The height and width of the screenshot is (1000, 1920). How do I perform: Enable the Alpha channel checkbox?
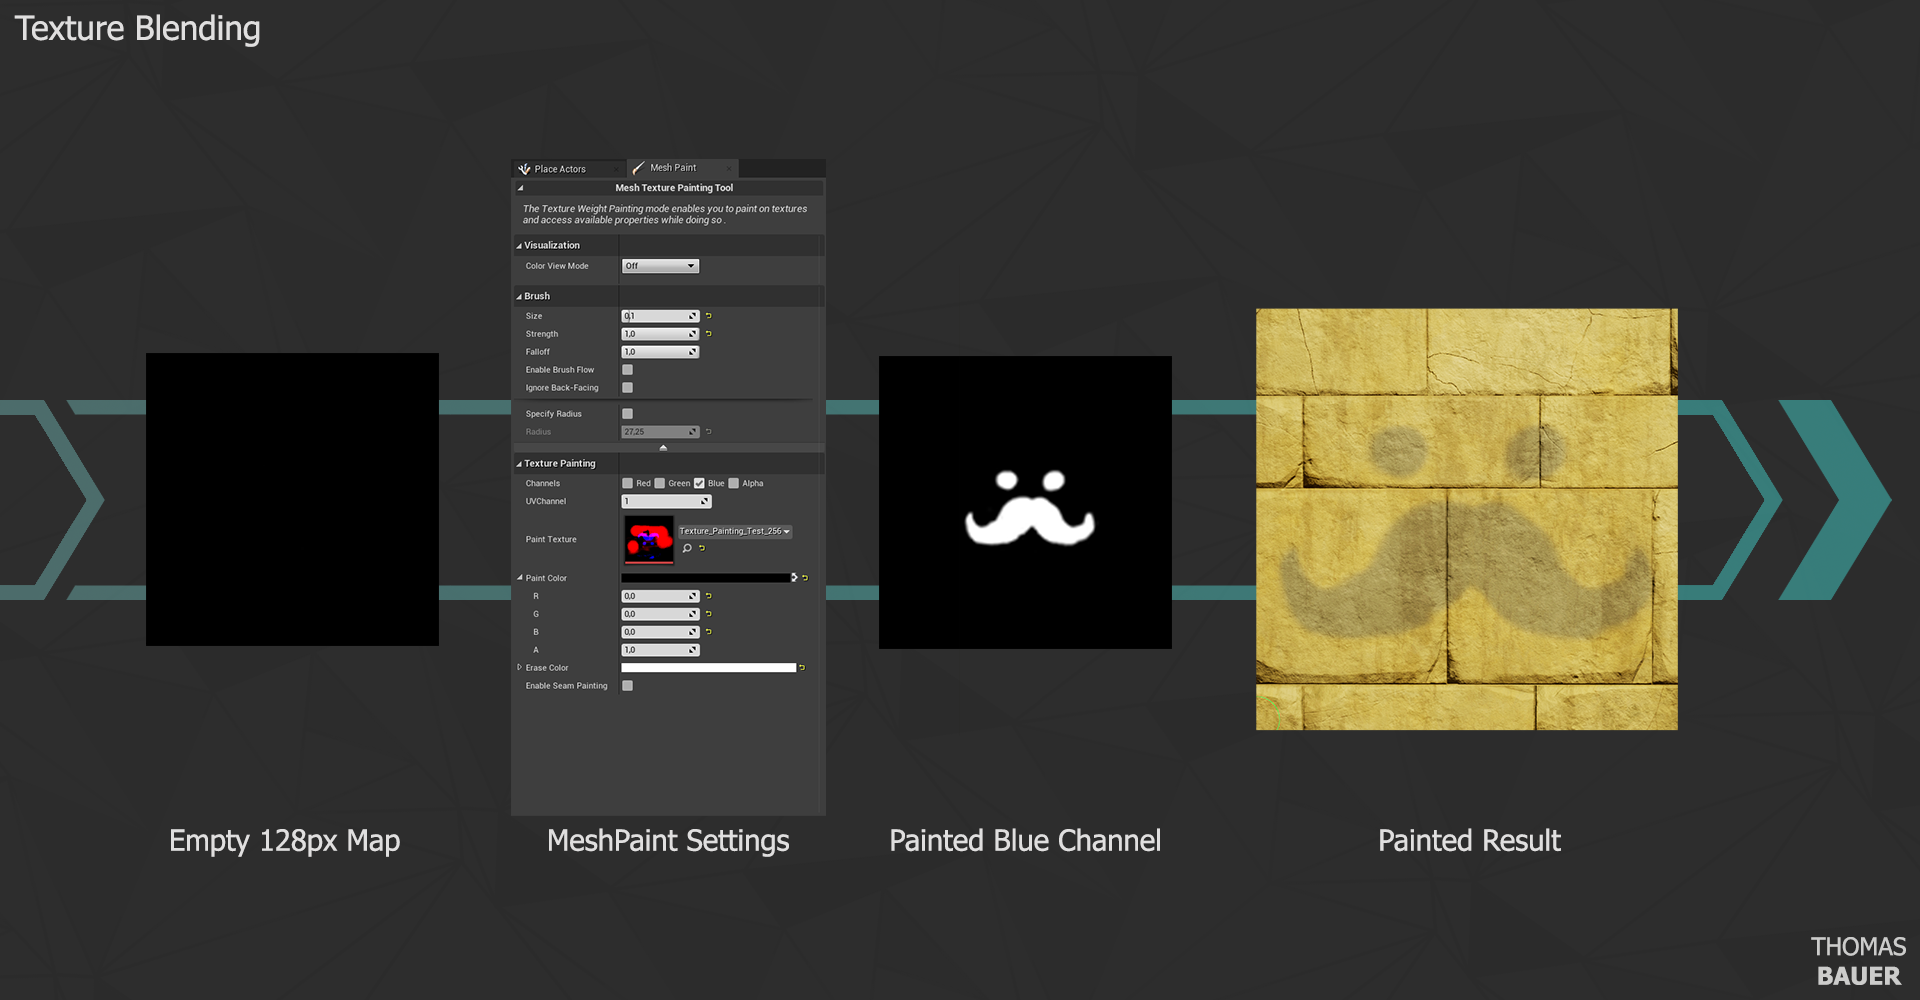pyautogui.click(x=733, y=484)
